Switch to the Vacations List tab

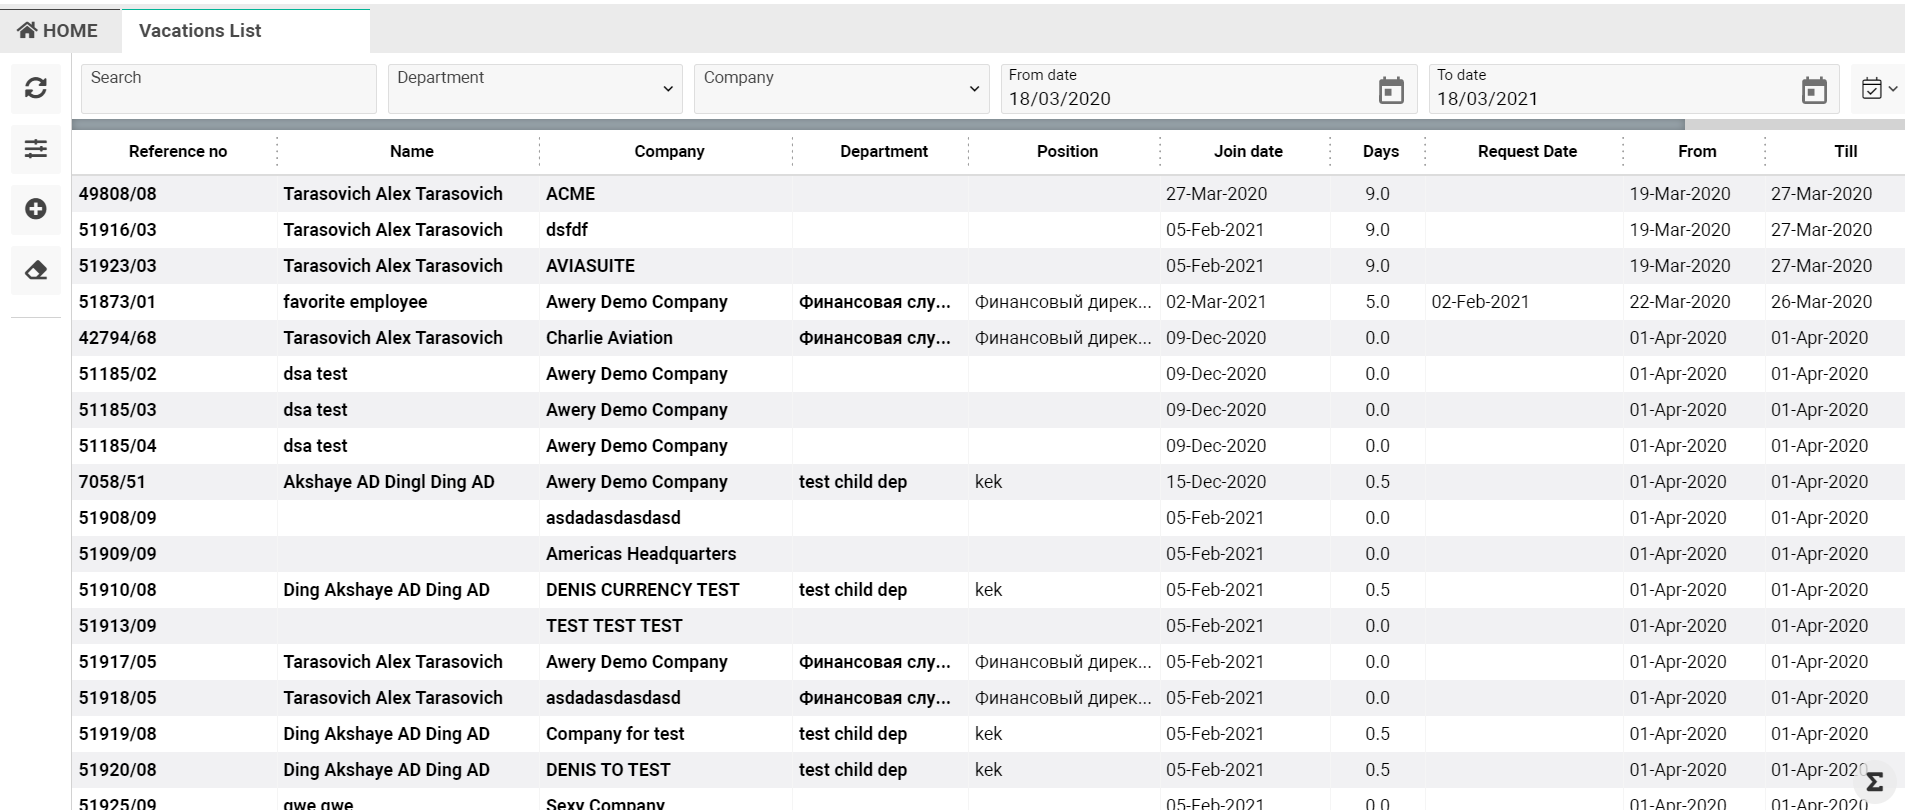tap(200, 31)
